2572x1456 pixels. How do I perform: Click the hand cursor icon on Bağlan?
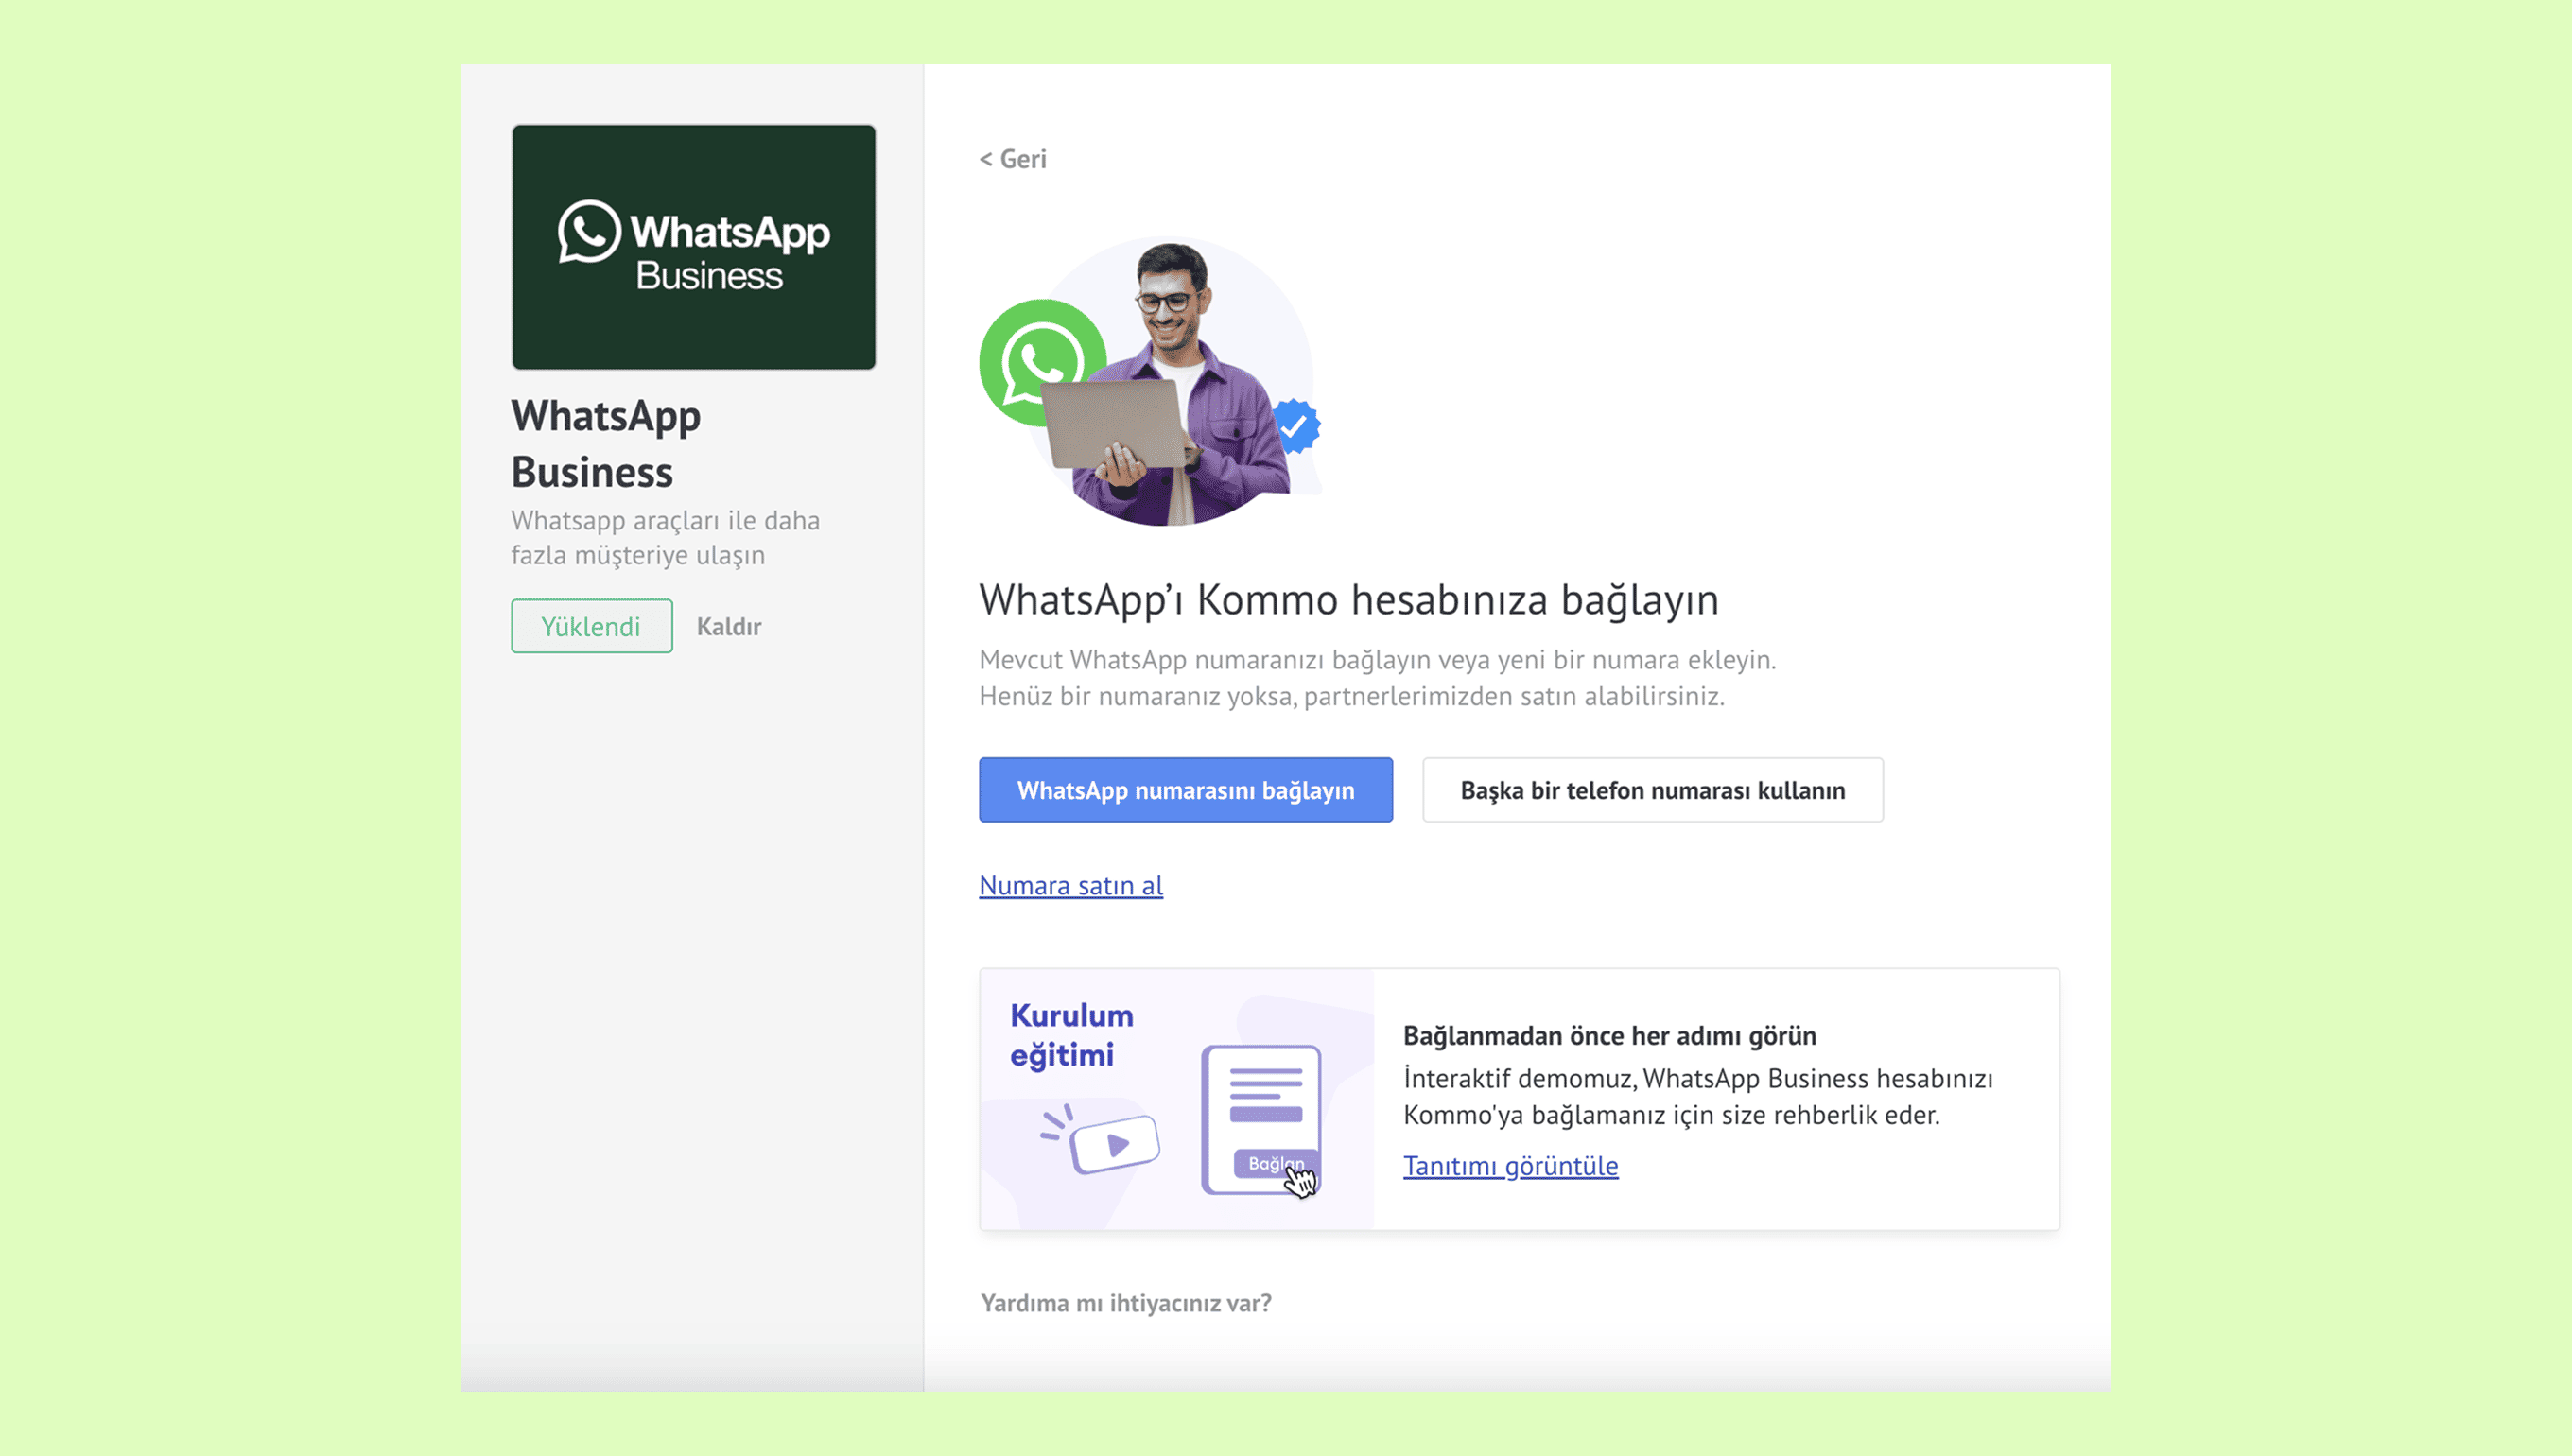pyautogui.click(x=1300, y=1182)
